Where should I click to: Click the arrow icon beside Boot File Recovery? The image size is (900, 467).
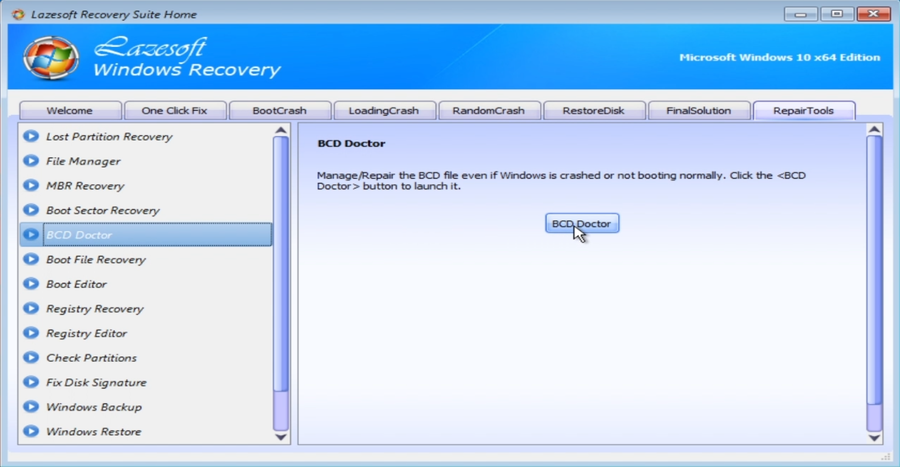31,259
